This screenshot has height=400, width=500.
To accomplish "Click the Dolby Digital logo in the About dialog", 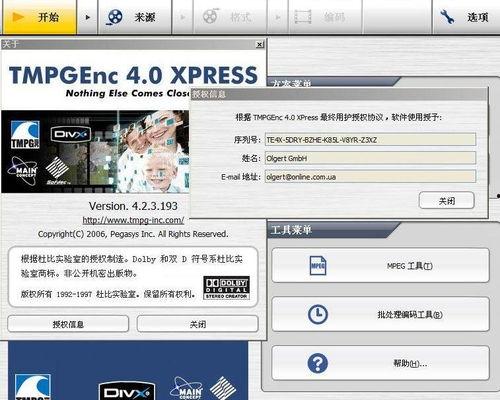I will pyautogui.click(x=226, y=288).
